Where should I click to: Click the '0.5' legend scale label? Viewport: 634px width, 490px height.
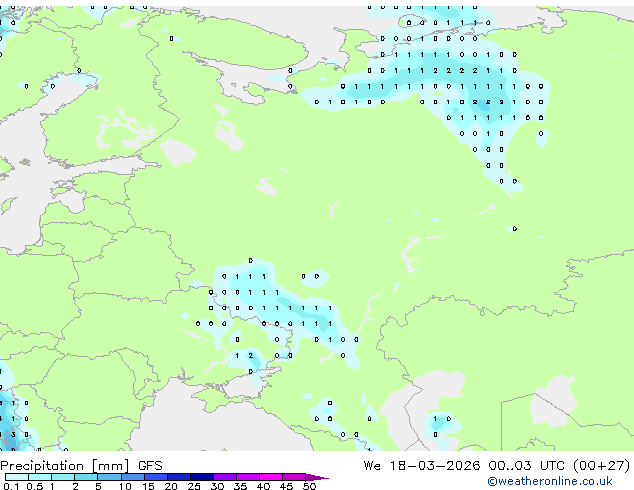click(x=34, y=486)
